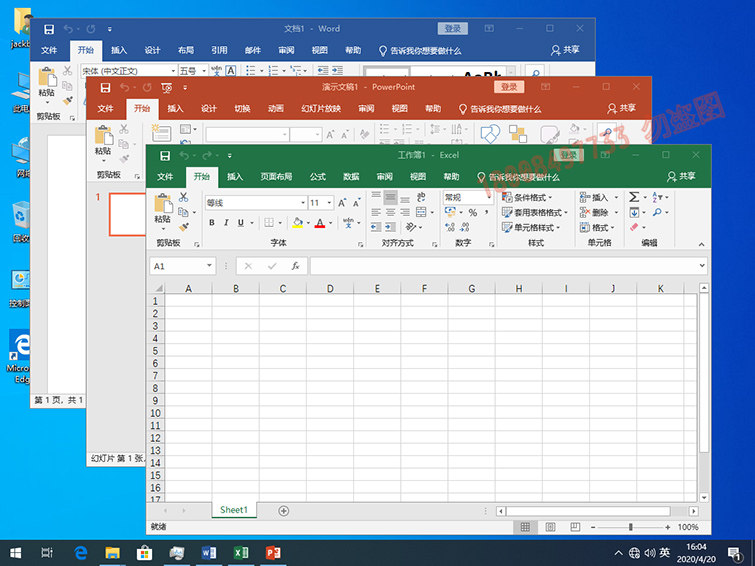
Task: Click the fill color bucket in Excel
Action: (298, 223)
